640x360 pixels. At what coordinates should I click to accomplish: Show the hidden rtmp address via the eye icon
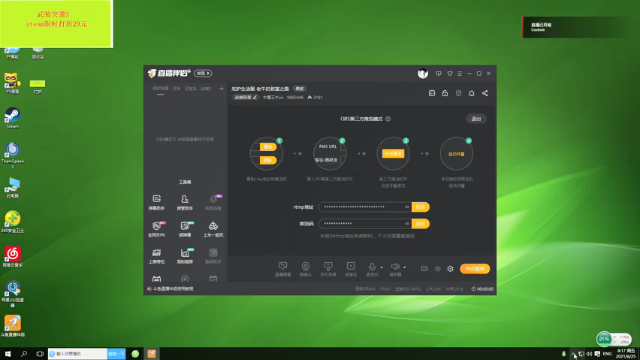point(407,207)
